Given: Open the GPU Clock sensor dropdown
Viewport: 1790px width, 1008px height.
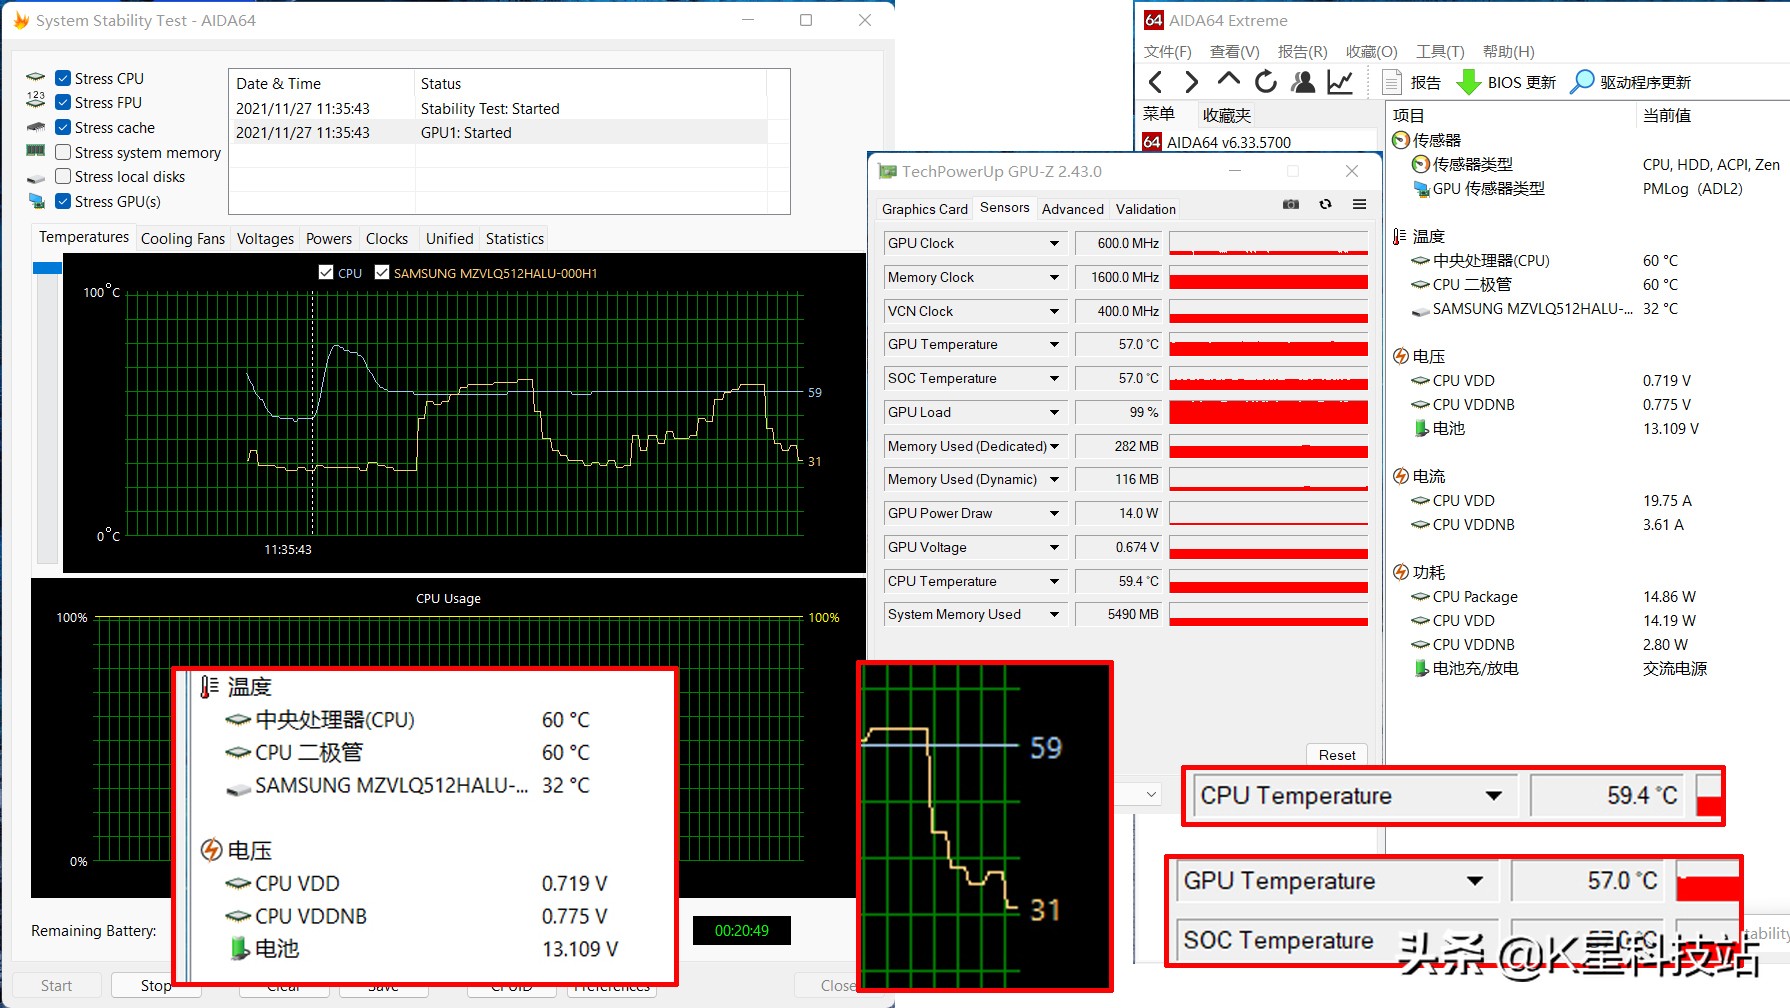Looking at the screenshot, I should 1054,243.
